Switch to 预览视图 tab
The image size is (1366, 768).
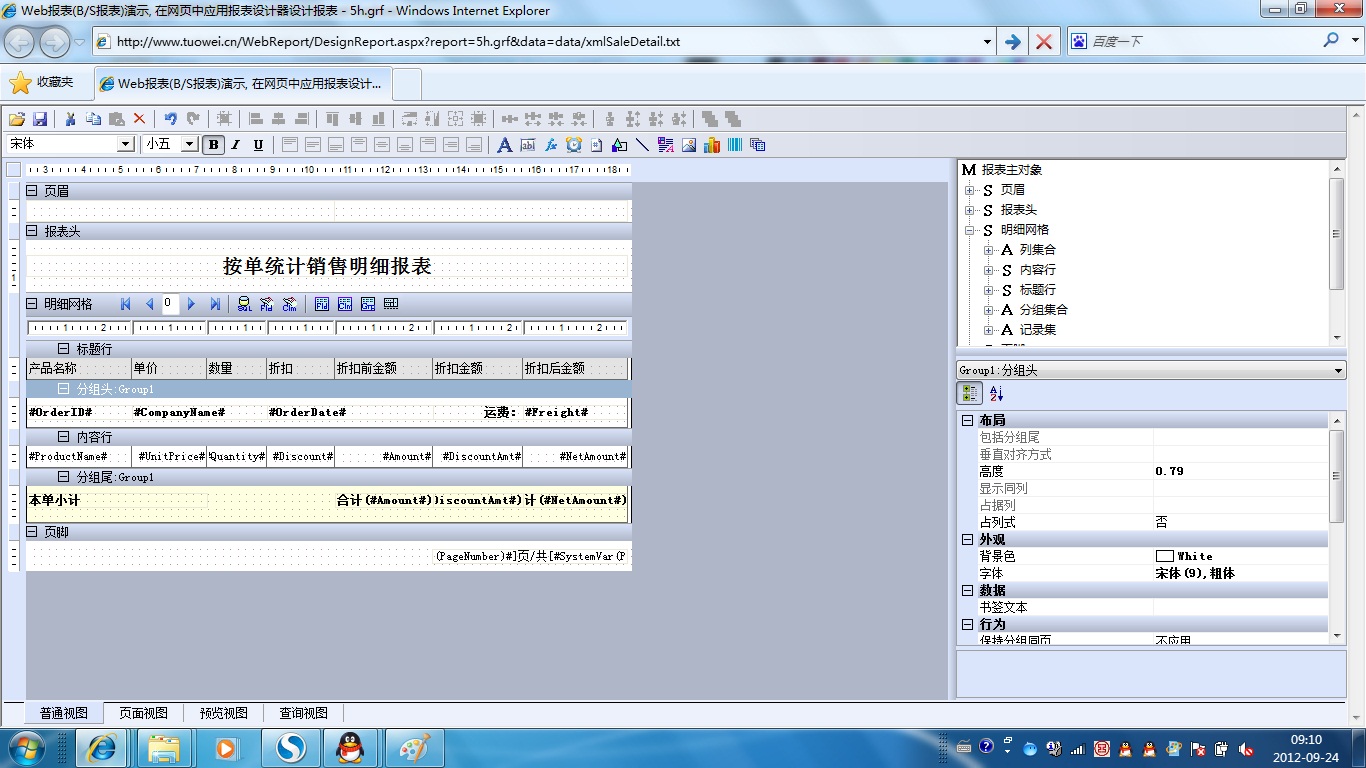tap(223, 713)
